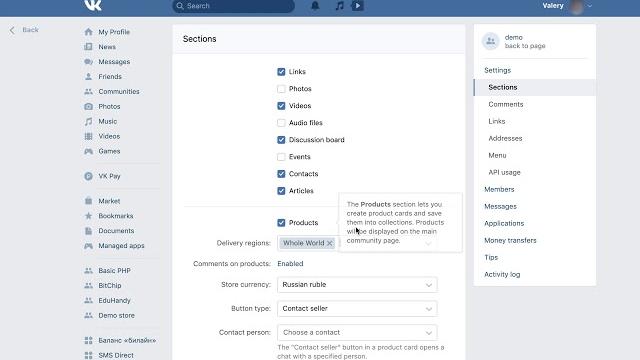The height and width of the screenshot is (360, 640).
Task: Toggle the Articles checkbox
Action: click(x=281, y=191)
